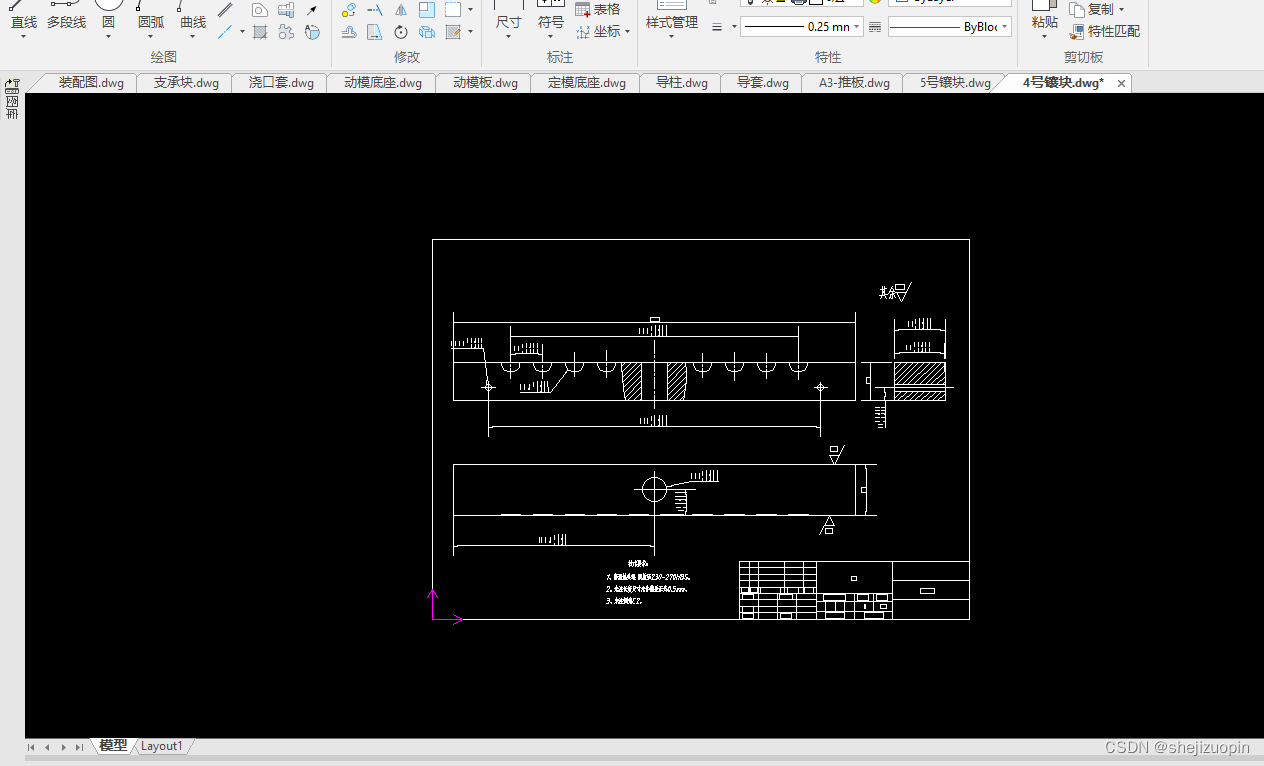This screenshot has height=766, width=1264.
Task: Click the 粘贴 paste button
Action: pos(1044,22)
